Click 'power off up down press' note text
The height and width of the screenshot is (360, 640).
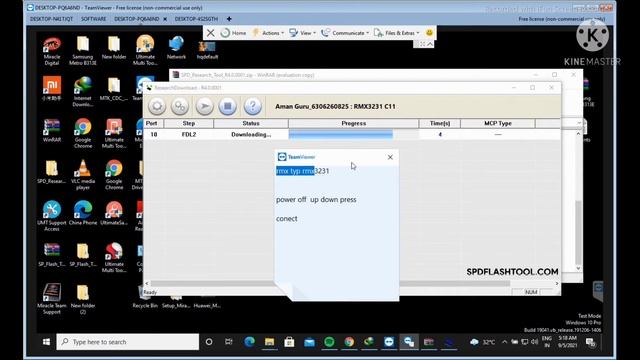coord(316,200)
